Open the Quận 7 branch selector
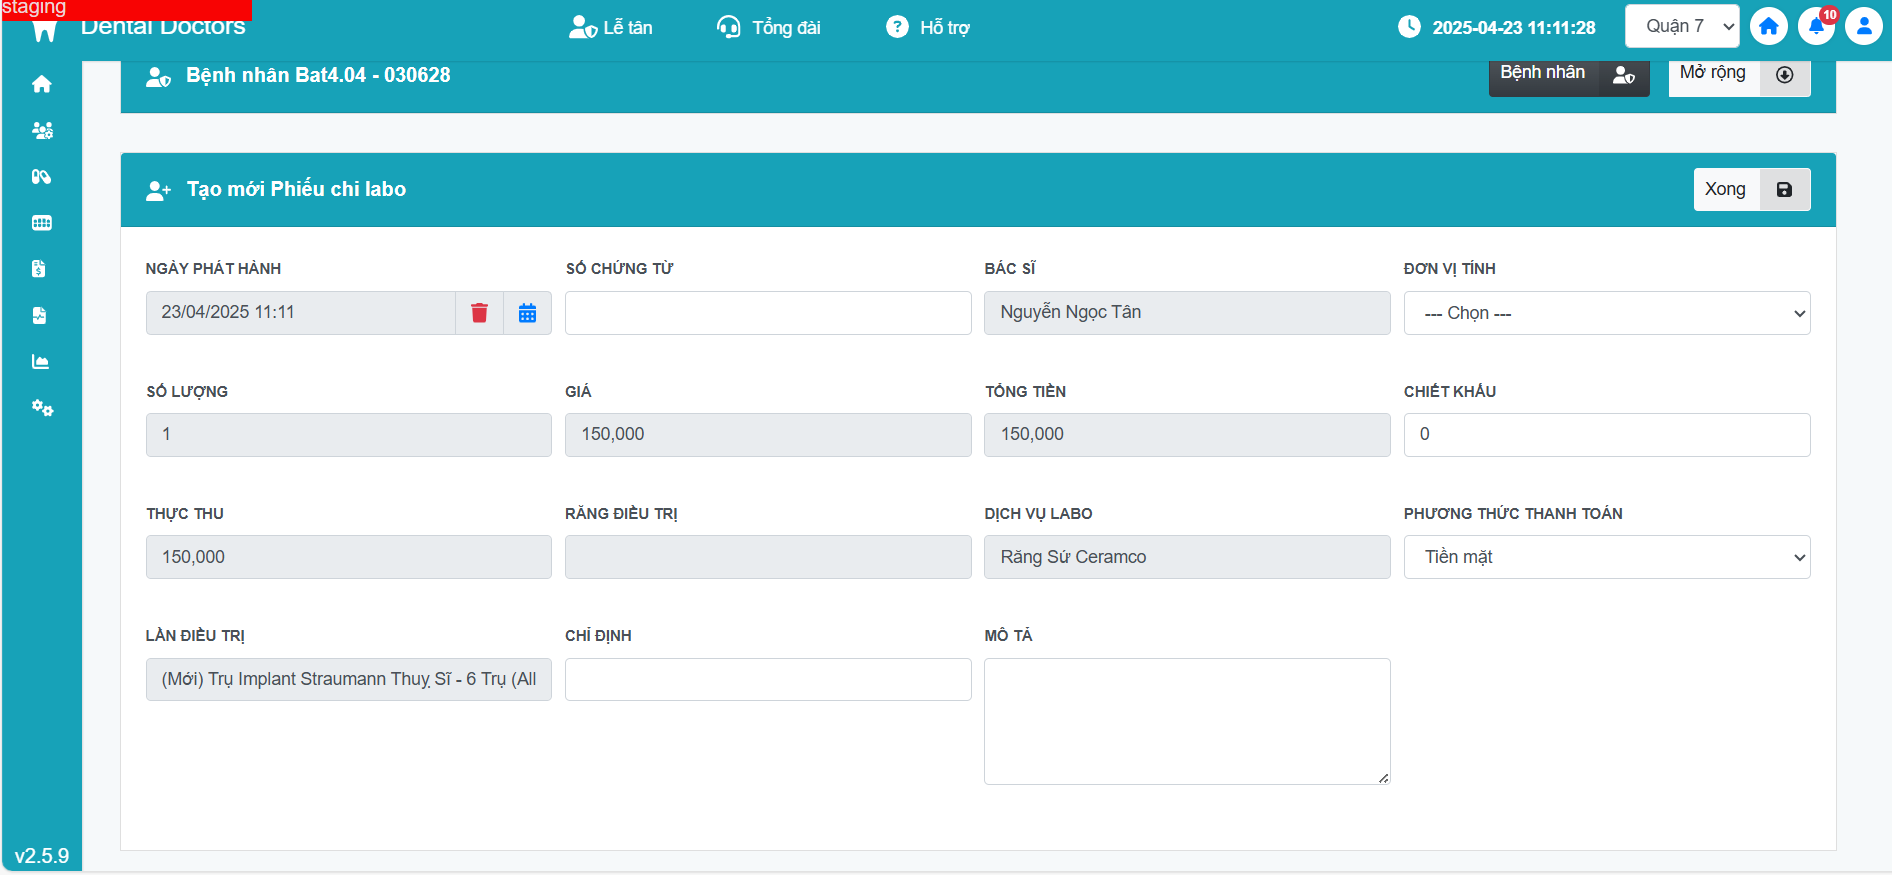 pyautogui.click(x=1681, y=27)
